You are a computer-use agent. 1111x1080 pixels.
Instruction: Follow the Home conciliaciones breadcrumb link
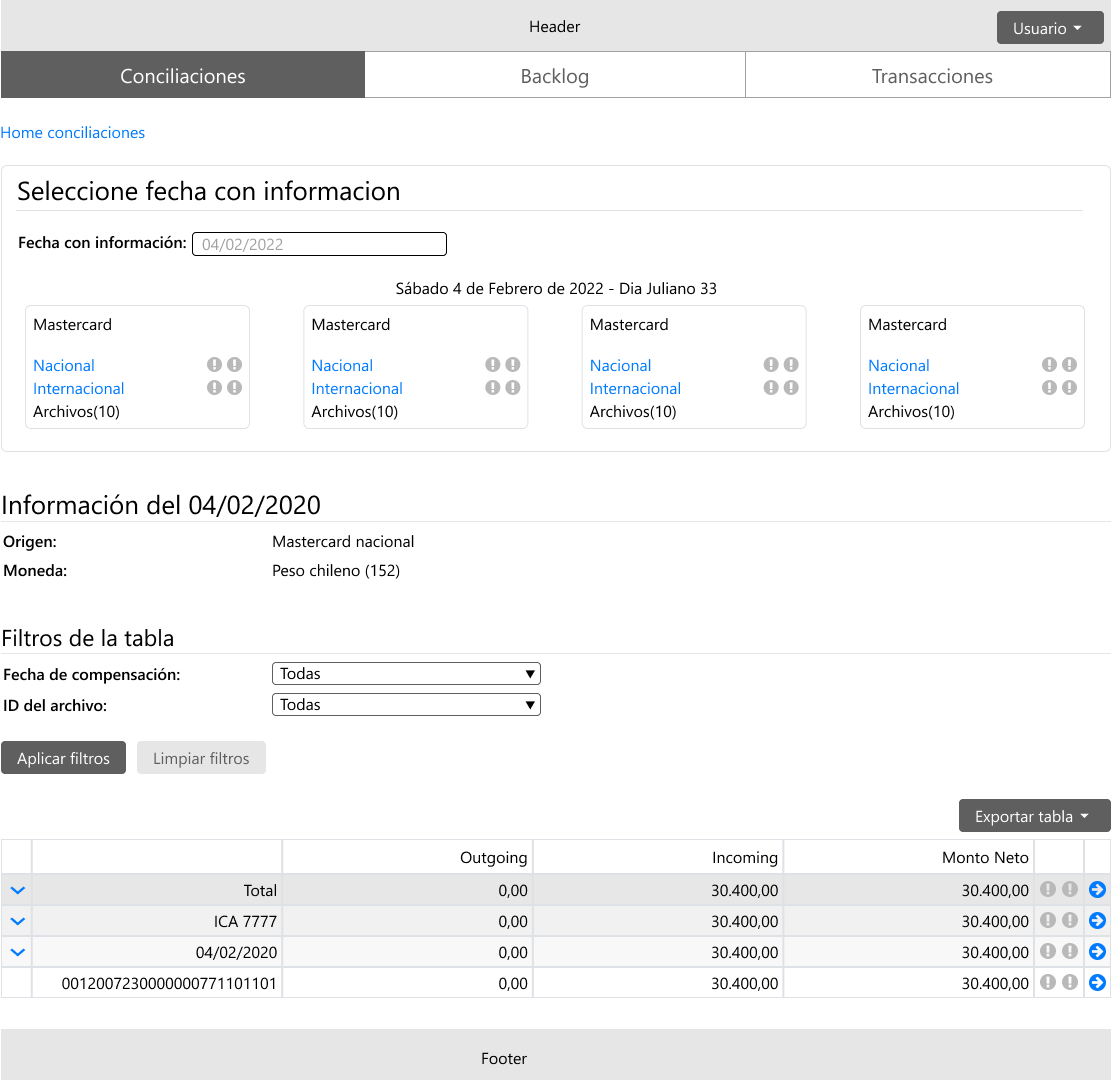click(x=73, y=133)
